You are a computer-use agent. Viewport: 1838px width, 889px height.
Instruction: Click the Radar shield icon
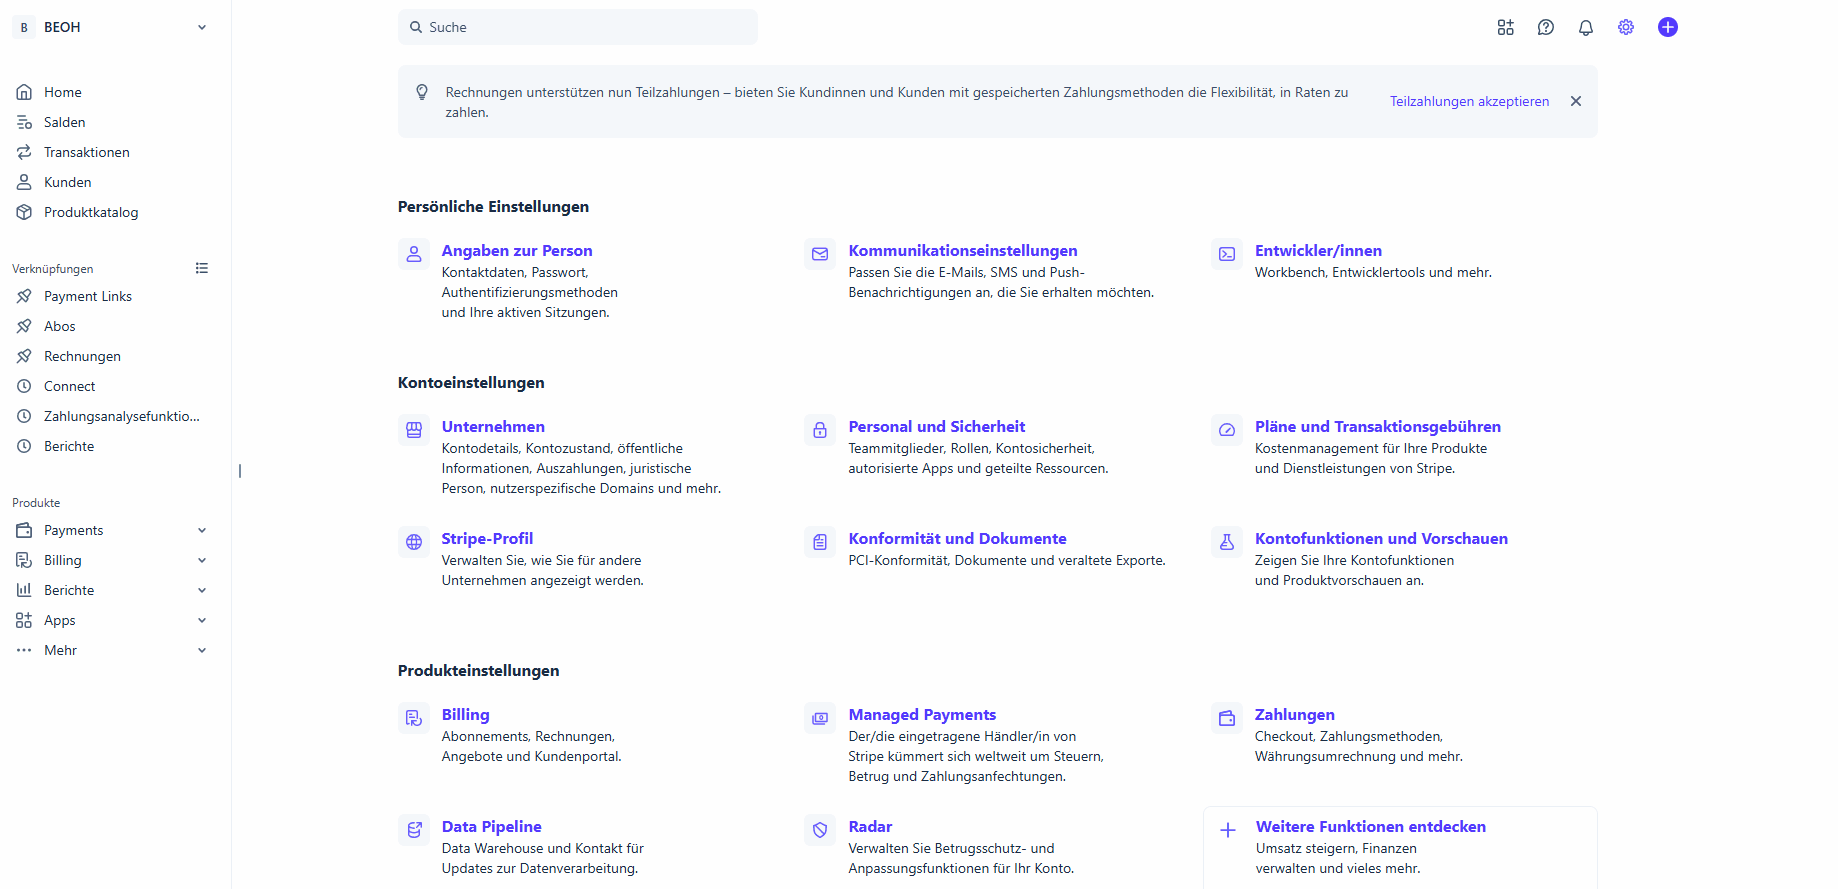click(820, 830)
